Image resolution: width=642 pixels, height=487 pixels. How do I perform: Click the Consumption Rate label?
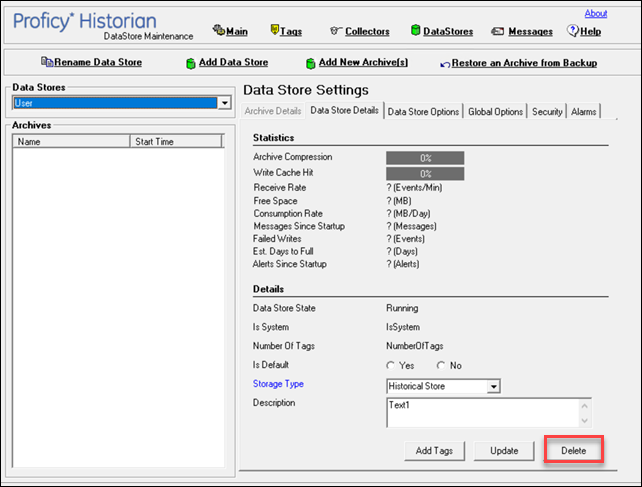[288, 213]
